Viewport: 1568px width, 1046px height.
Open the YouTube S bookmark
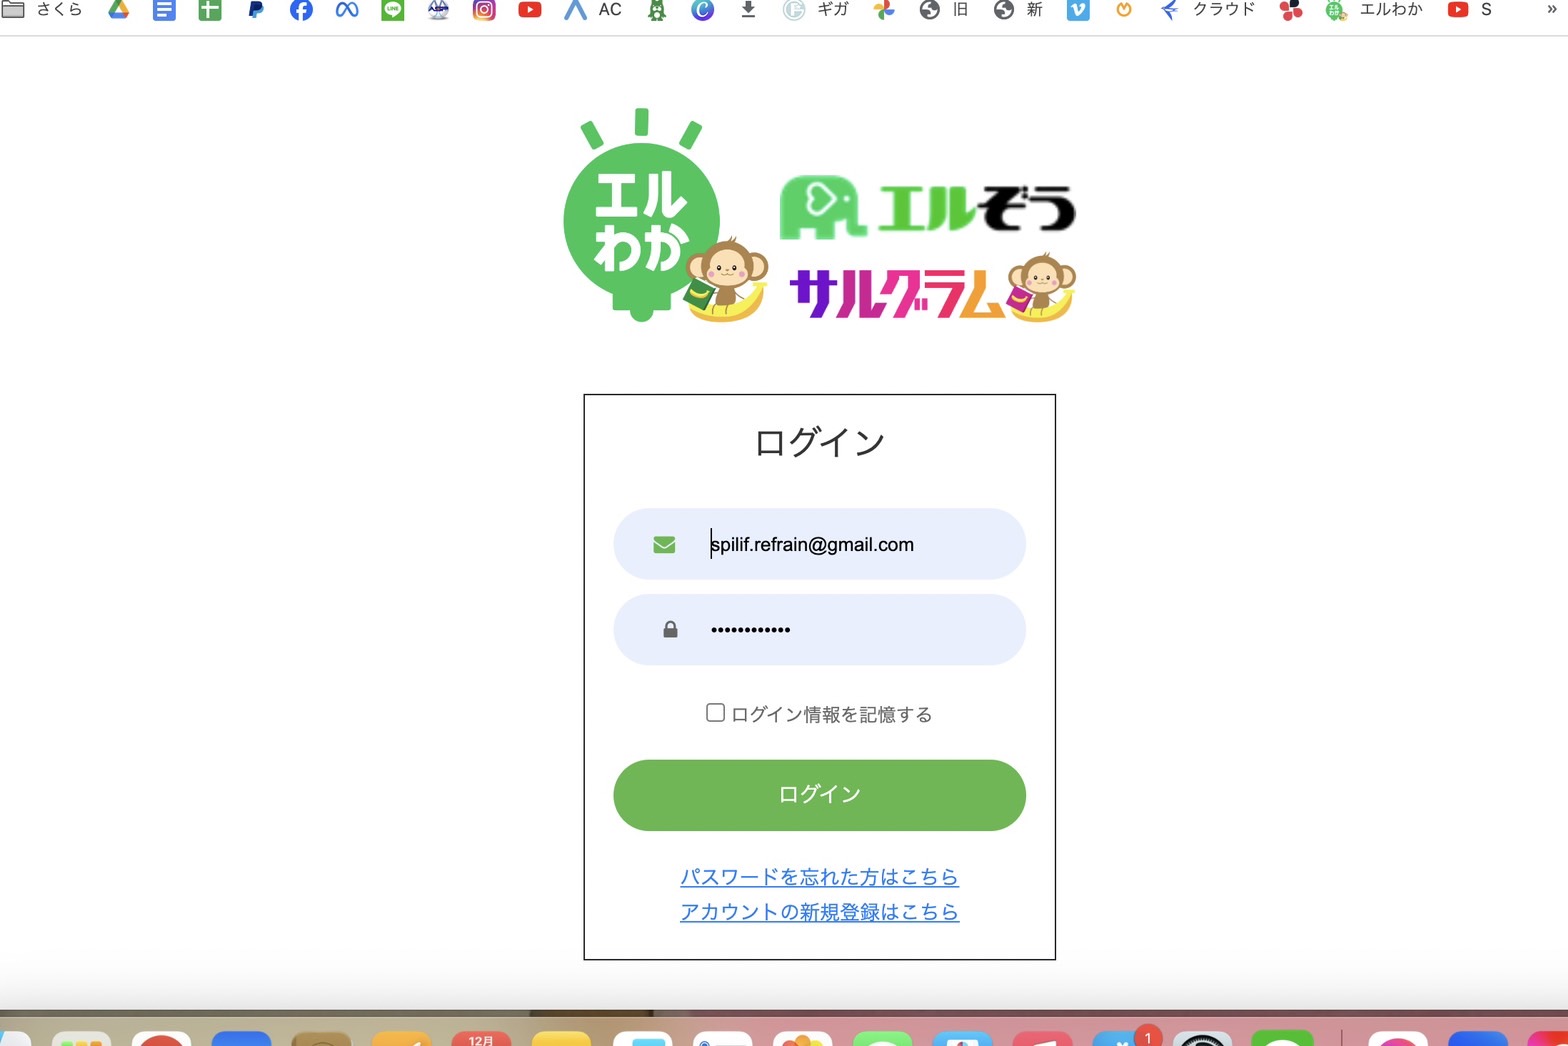point(1470,10)
